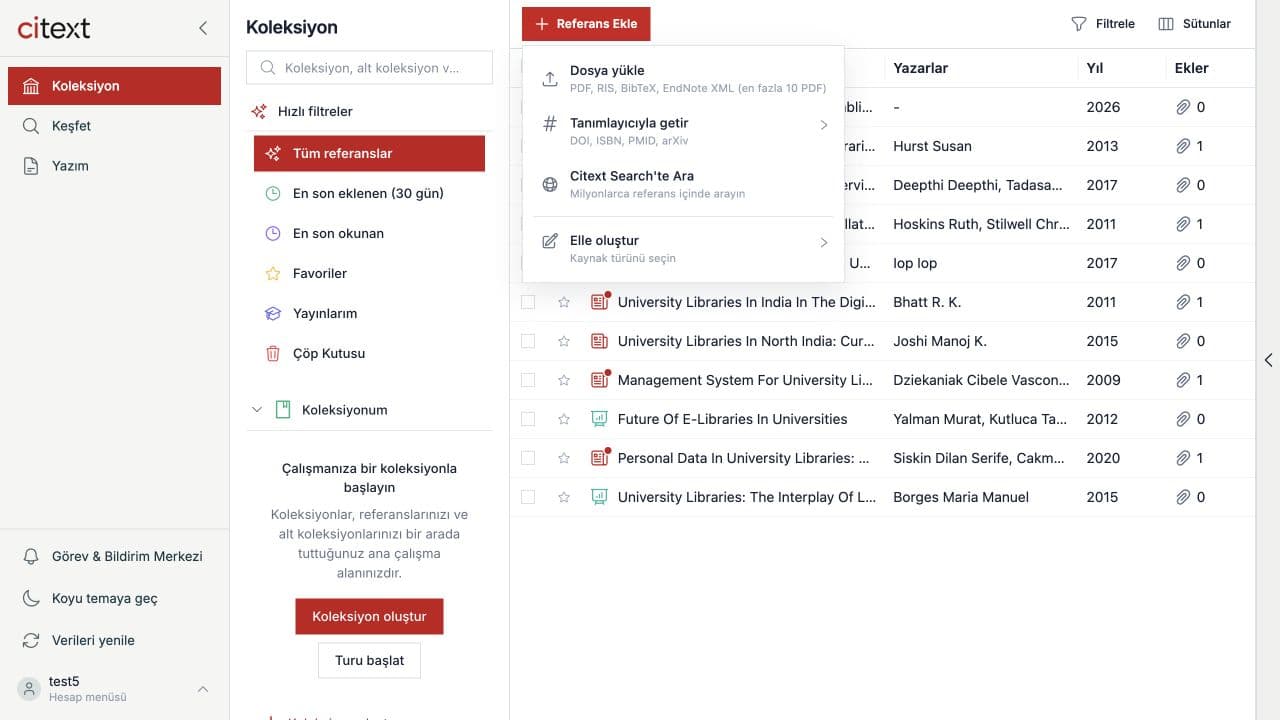Open Sütunlar column settings

[1194, 24]
